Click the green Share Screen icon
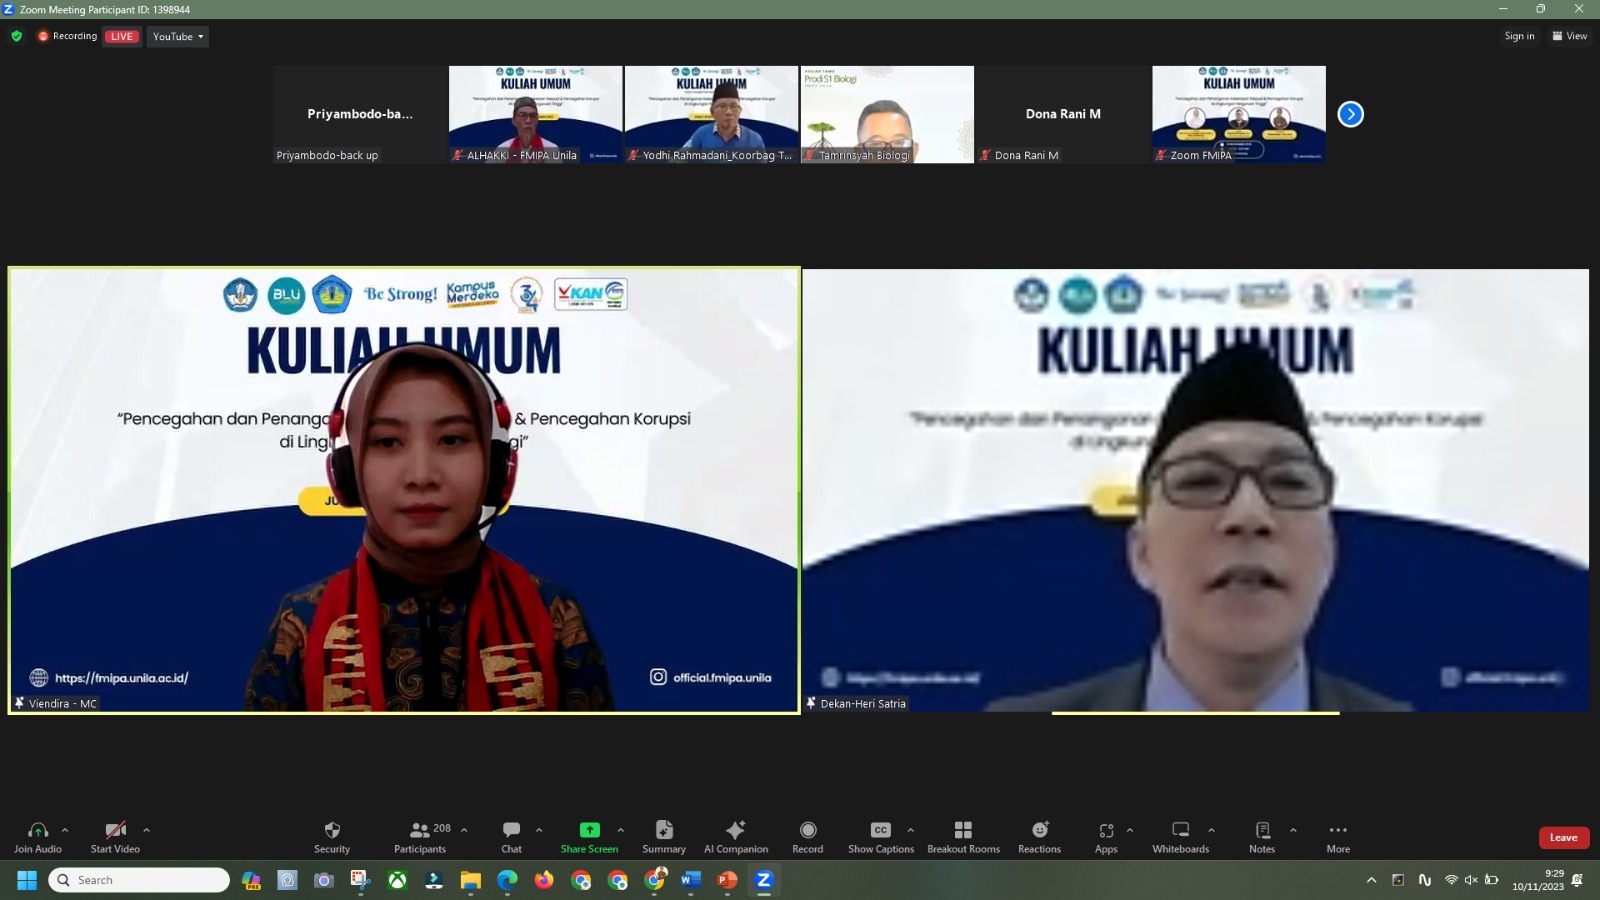Viewport: 1600px width, 900px height. click(x=589, y=830)
